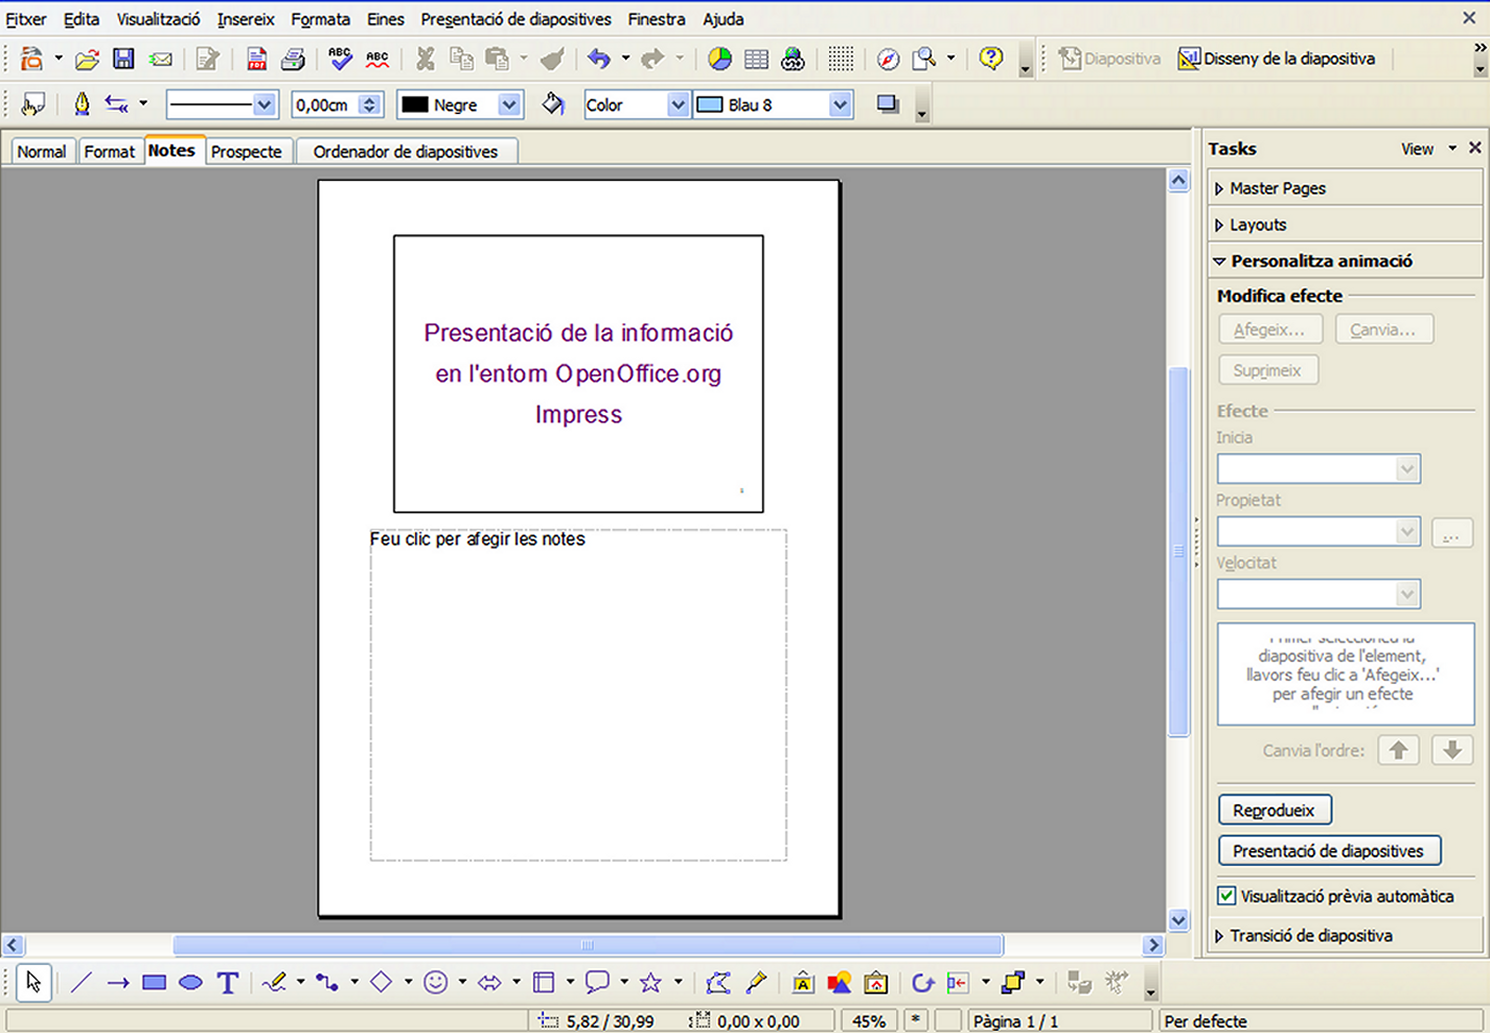The height and width of the screenshot is (1033, 1490).
Task: Toggle the grid display icon
Action: pos(841,59)
